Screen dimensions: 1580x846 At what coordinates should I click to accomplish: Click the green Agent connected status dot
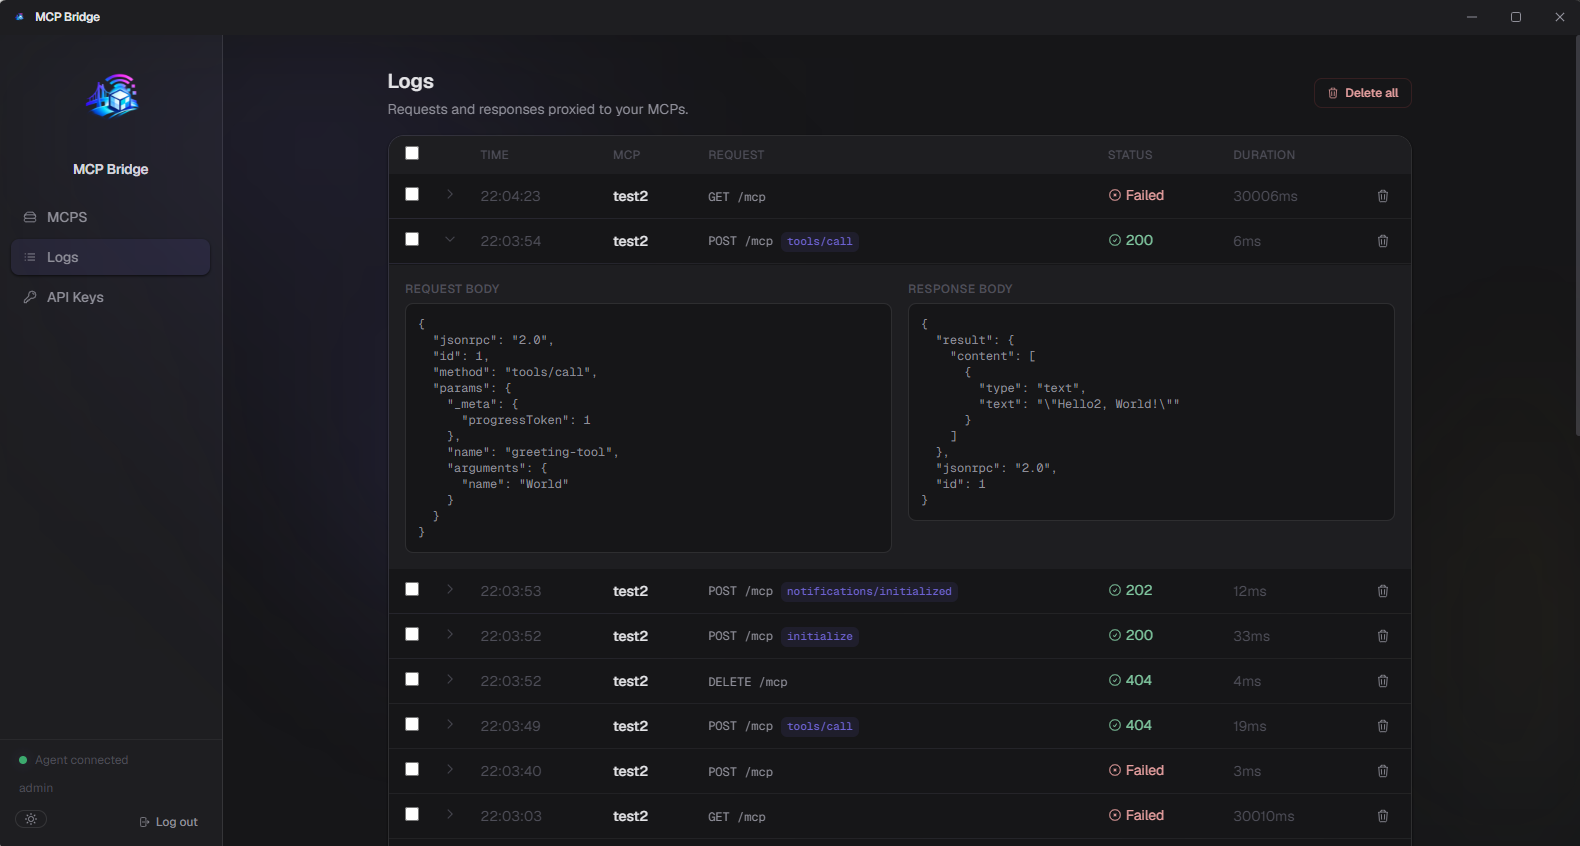(23, 760)
